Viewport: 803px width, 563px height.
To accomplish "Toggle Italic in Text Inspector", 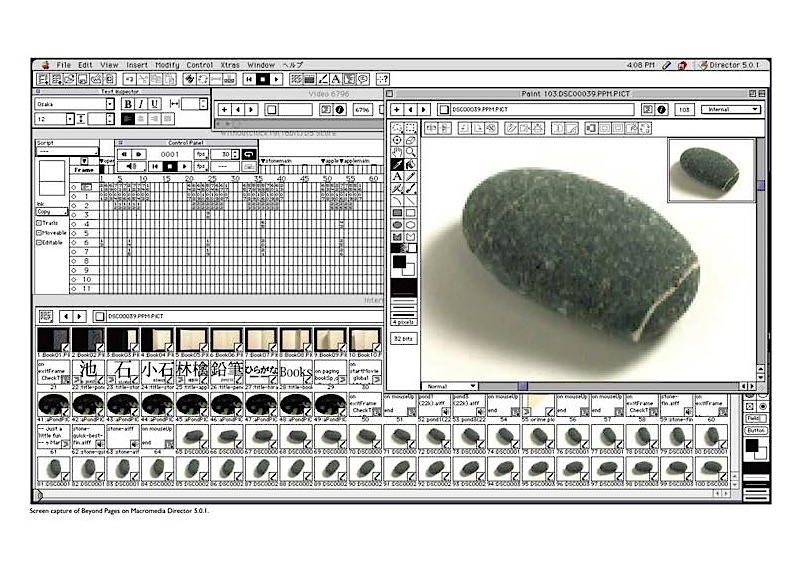I will coord(141,104).
